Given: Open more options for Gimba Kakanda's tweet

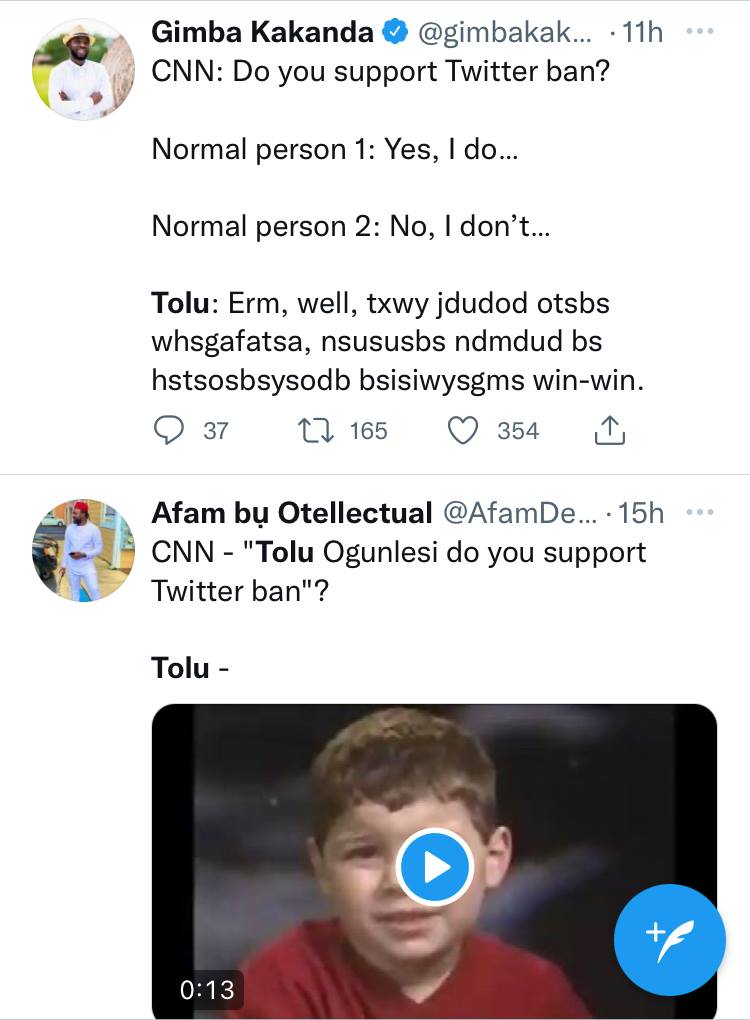Looking at the screenshot, I should point(700,33).
